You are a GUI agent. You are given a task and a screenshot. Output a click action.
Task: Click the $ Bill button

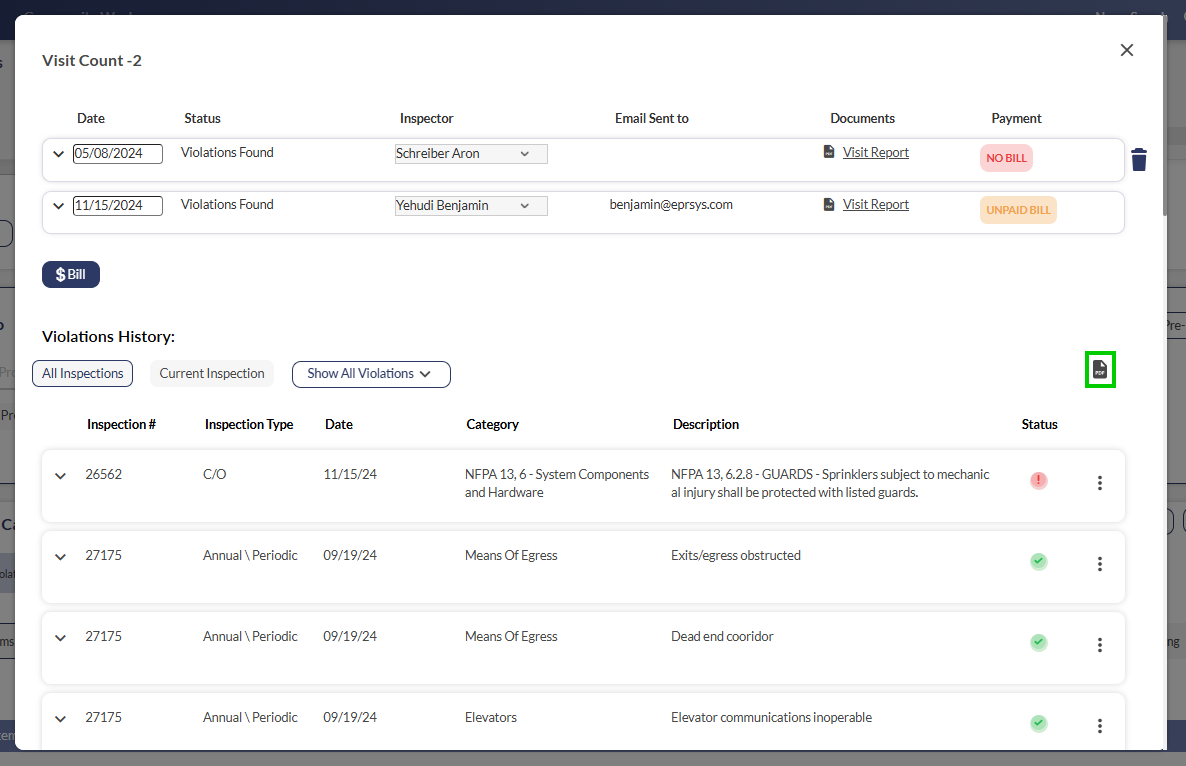pyautogui.click(x=71, y=275)
